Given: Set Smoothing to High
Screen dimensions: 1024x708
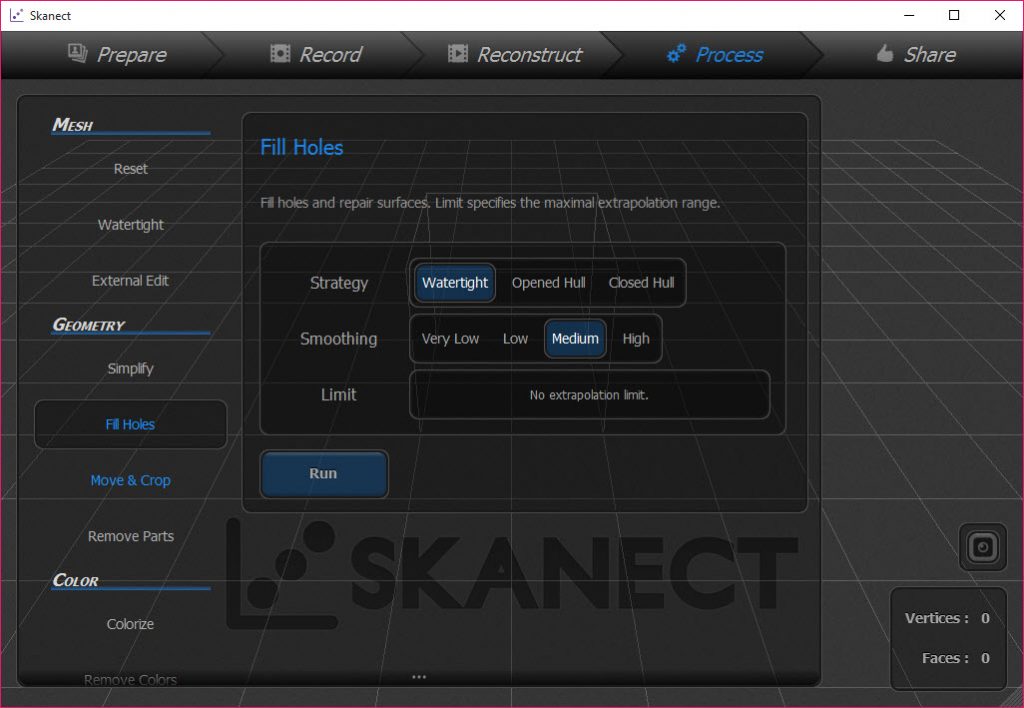Looking at the screenshot, I should tap(635, 339).
